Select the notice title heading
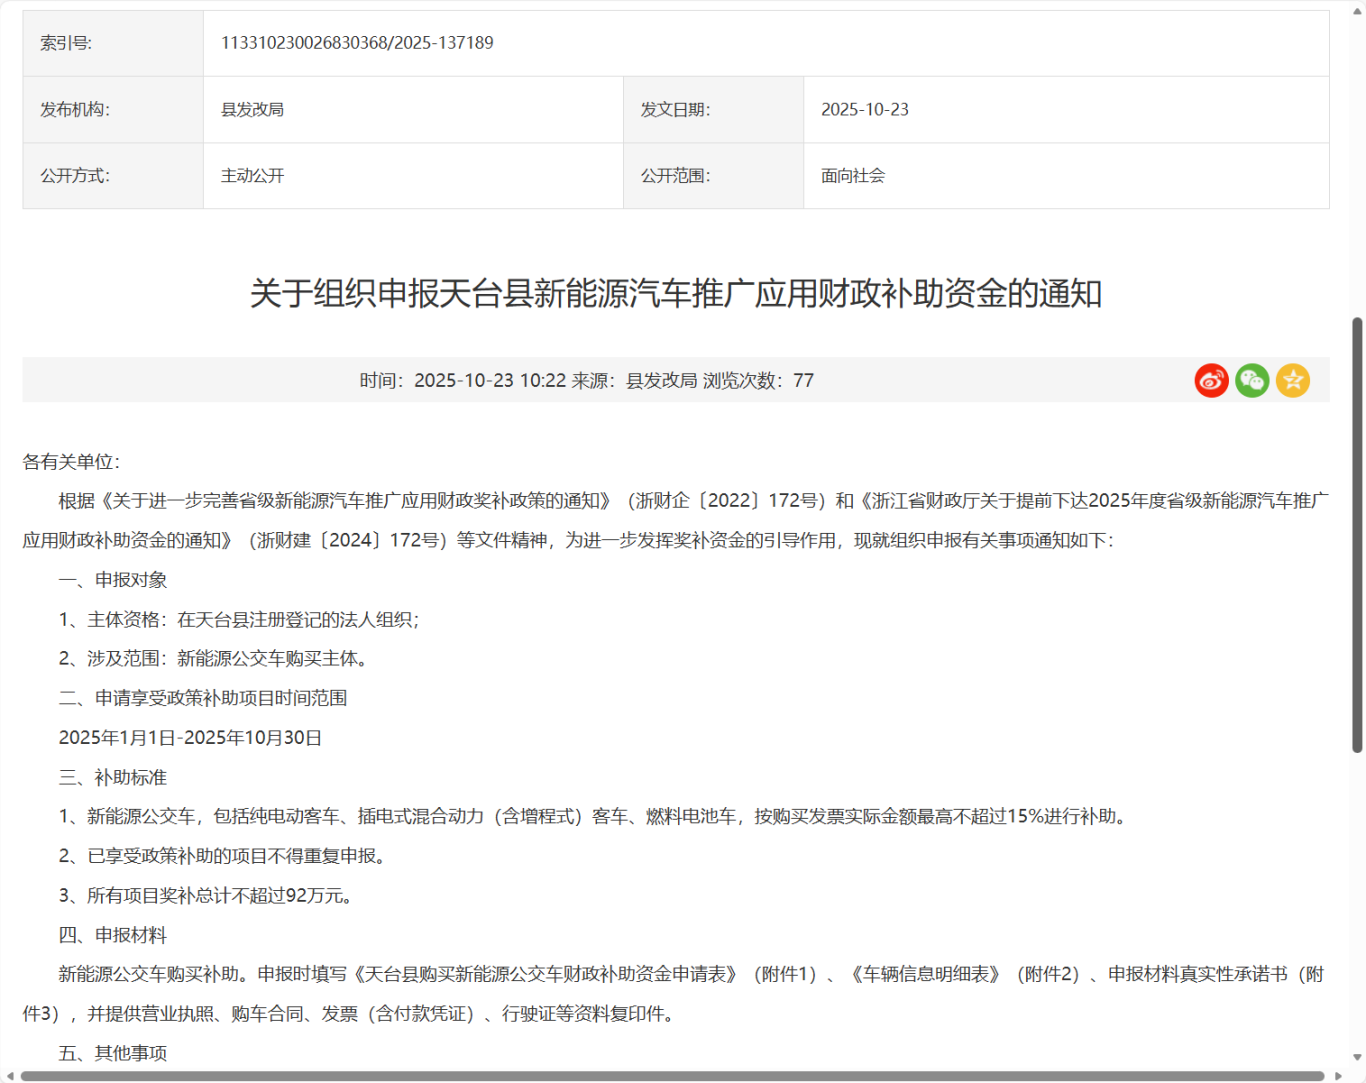1366x1083 pixels. (x=675, y=294)
